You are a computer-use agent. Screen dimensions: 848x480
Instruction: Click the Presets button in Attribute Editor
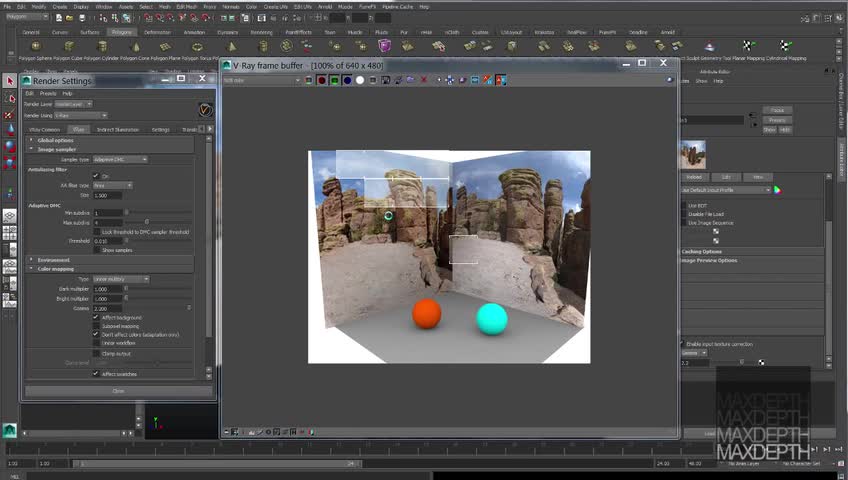coord(778,120)
